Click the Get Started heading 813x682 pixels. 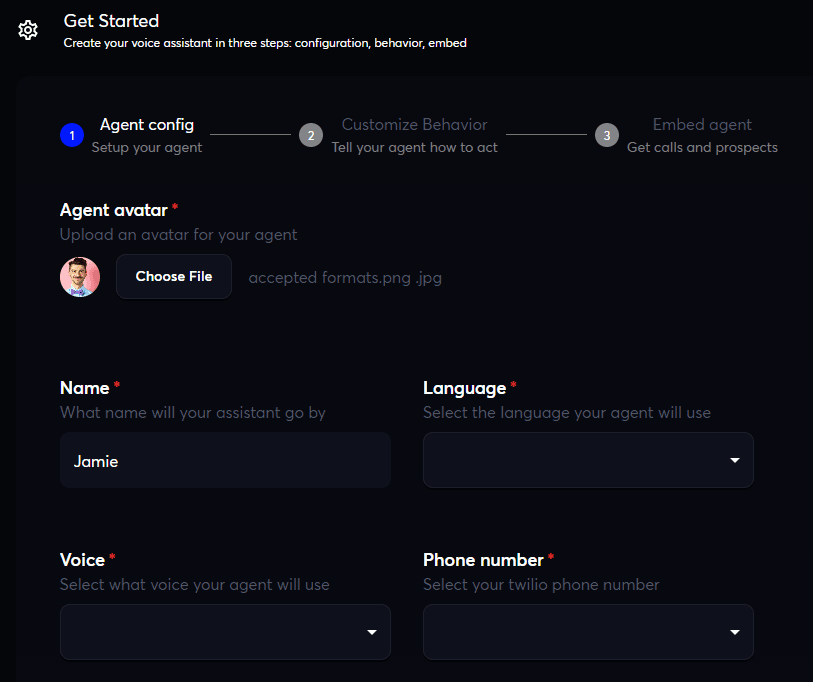point(111,21)
